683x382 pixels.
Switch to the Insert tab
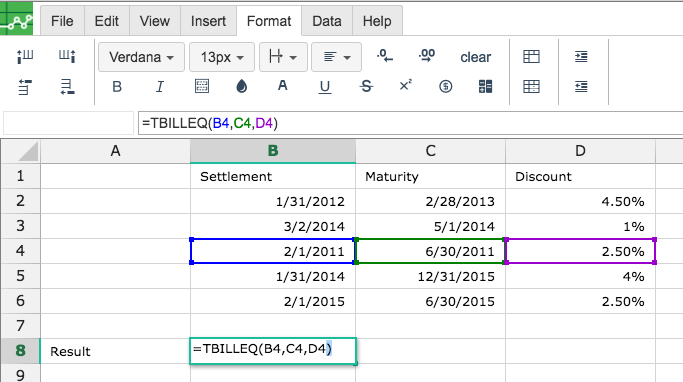point(208,21)
